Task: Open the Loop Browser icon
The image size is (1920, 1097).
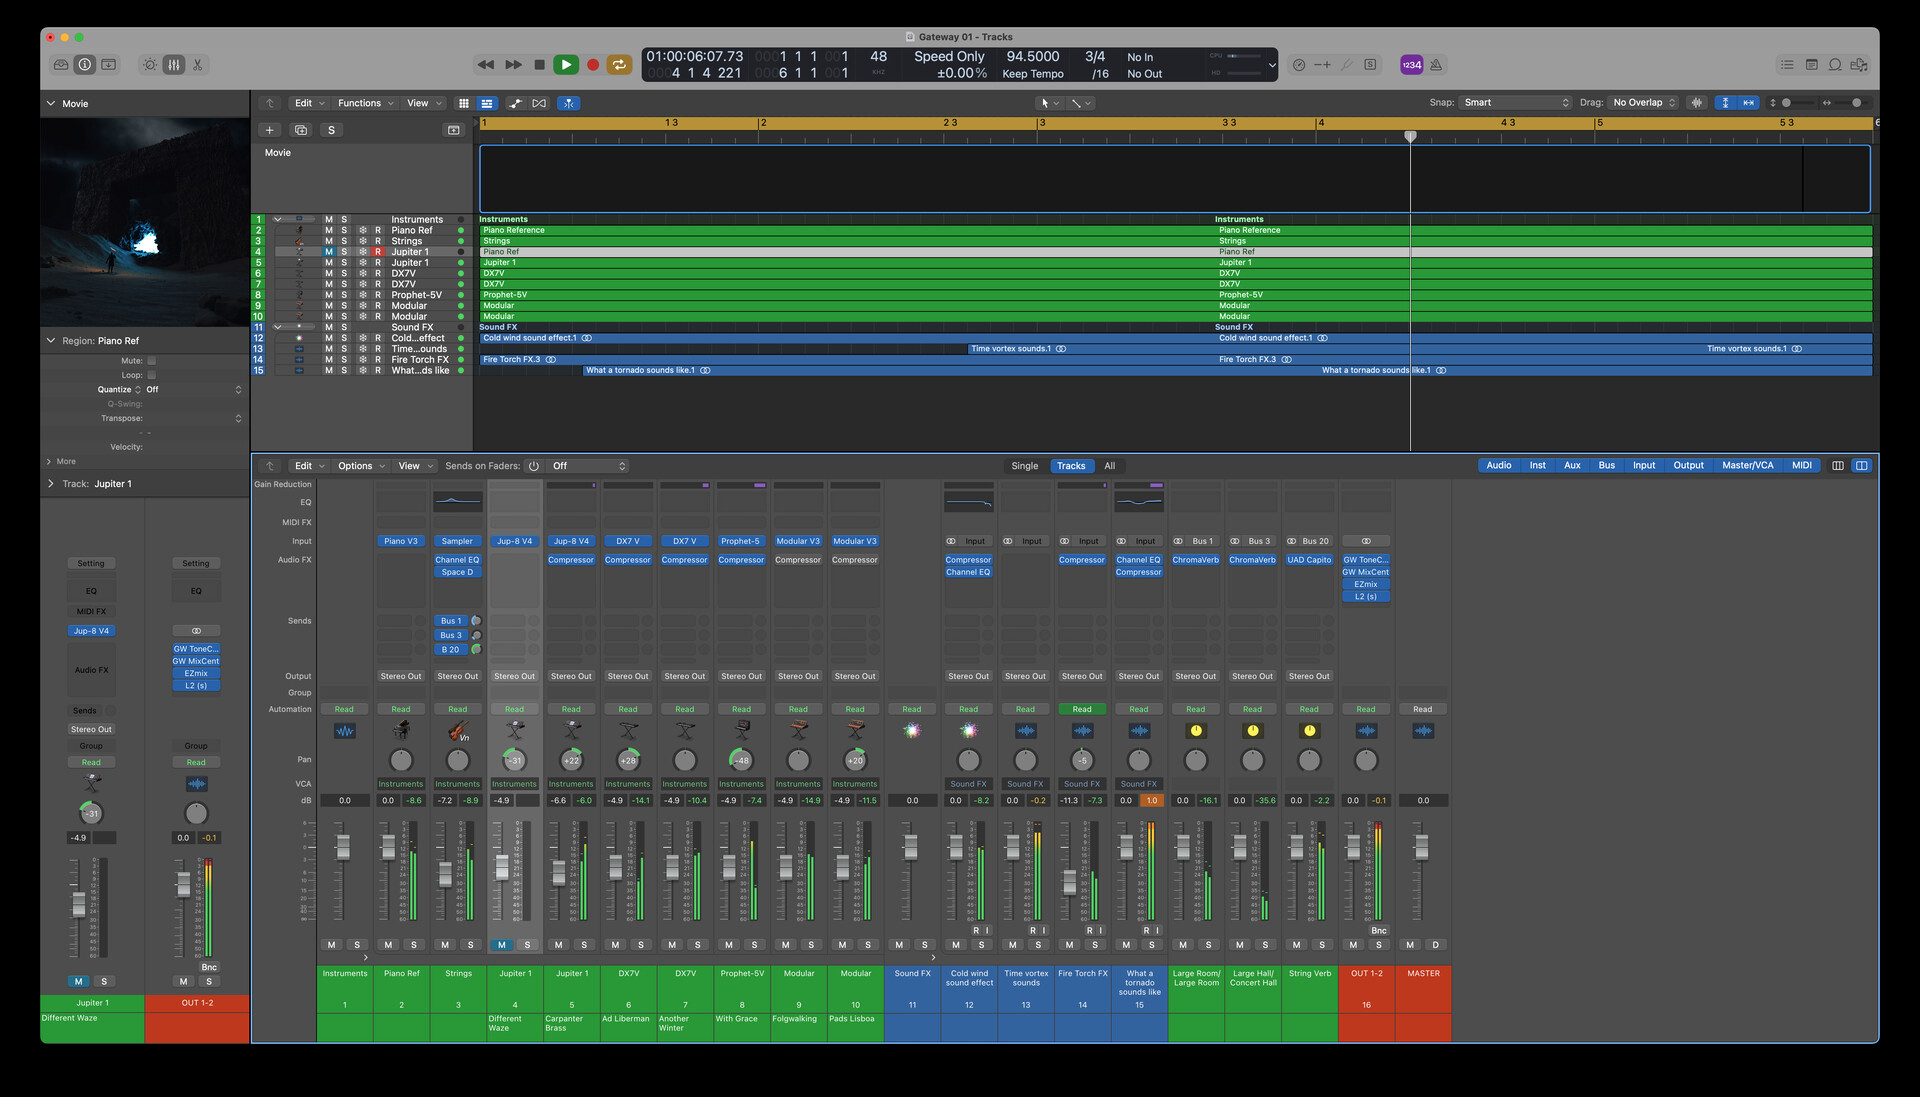Action: (x=1835, y=65)
